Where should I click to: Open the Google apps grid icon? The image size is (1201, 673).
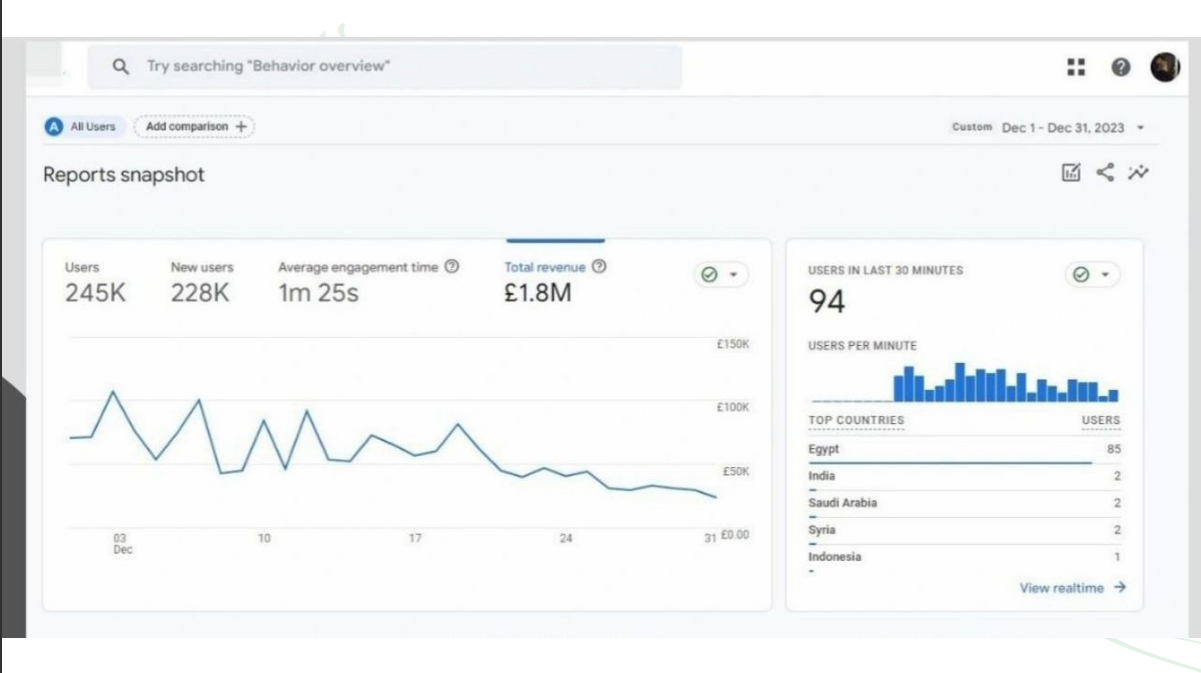[x=1076, y=67]
